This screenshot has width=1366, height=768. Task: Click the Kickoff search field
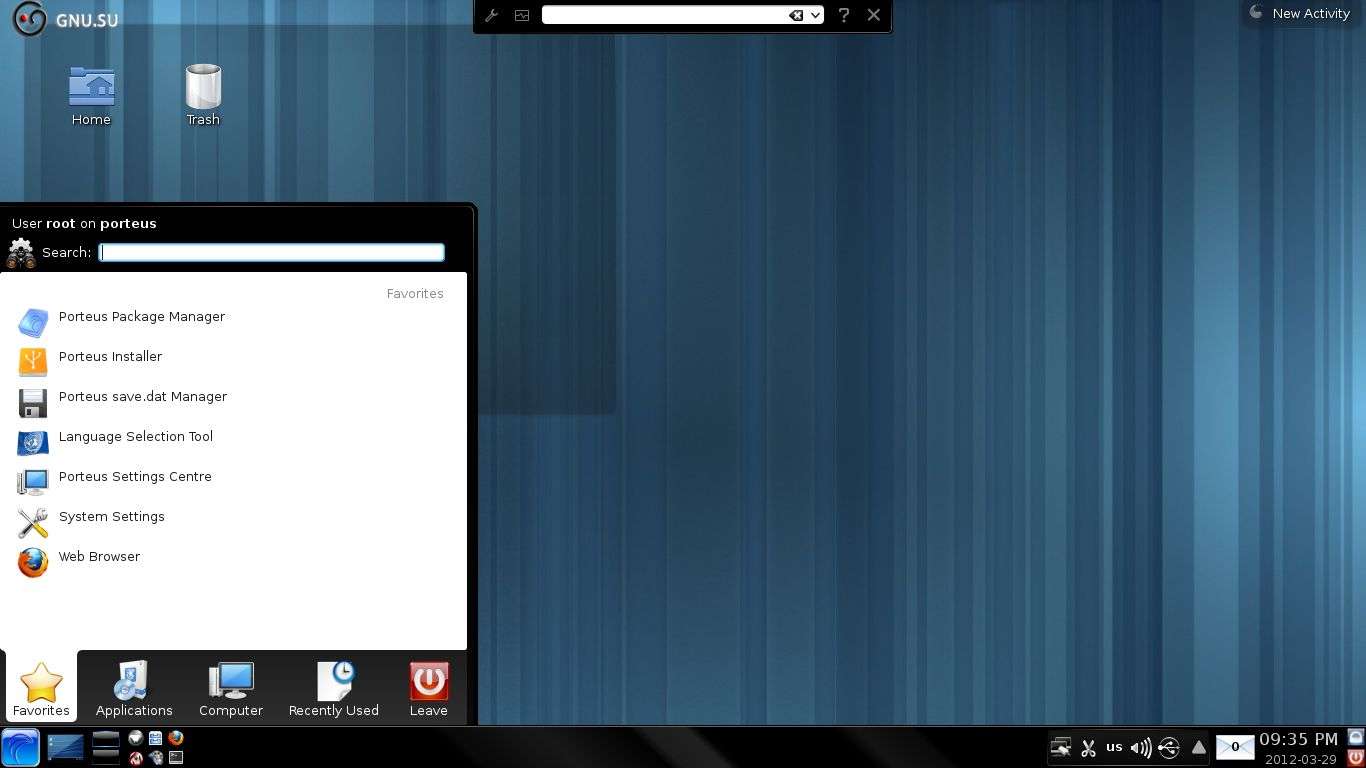click(x=272, y=252)
